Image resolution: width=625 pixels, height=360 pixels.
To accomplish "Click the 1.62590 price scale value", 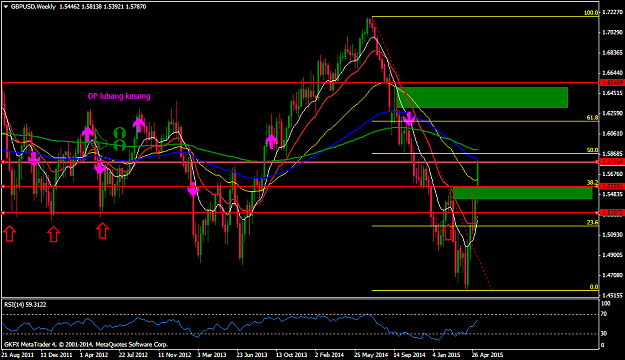I will (613, 113).
